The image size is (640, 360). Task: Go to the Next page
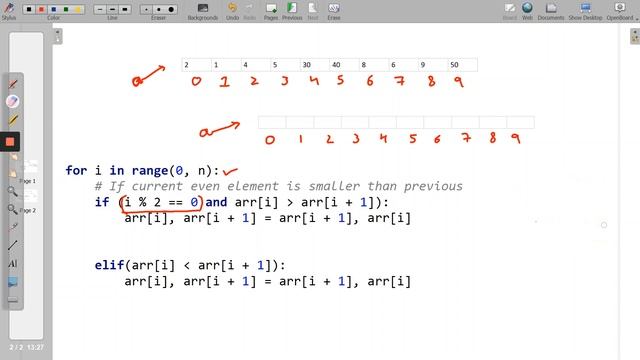(x=312, y=11)
